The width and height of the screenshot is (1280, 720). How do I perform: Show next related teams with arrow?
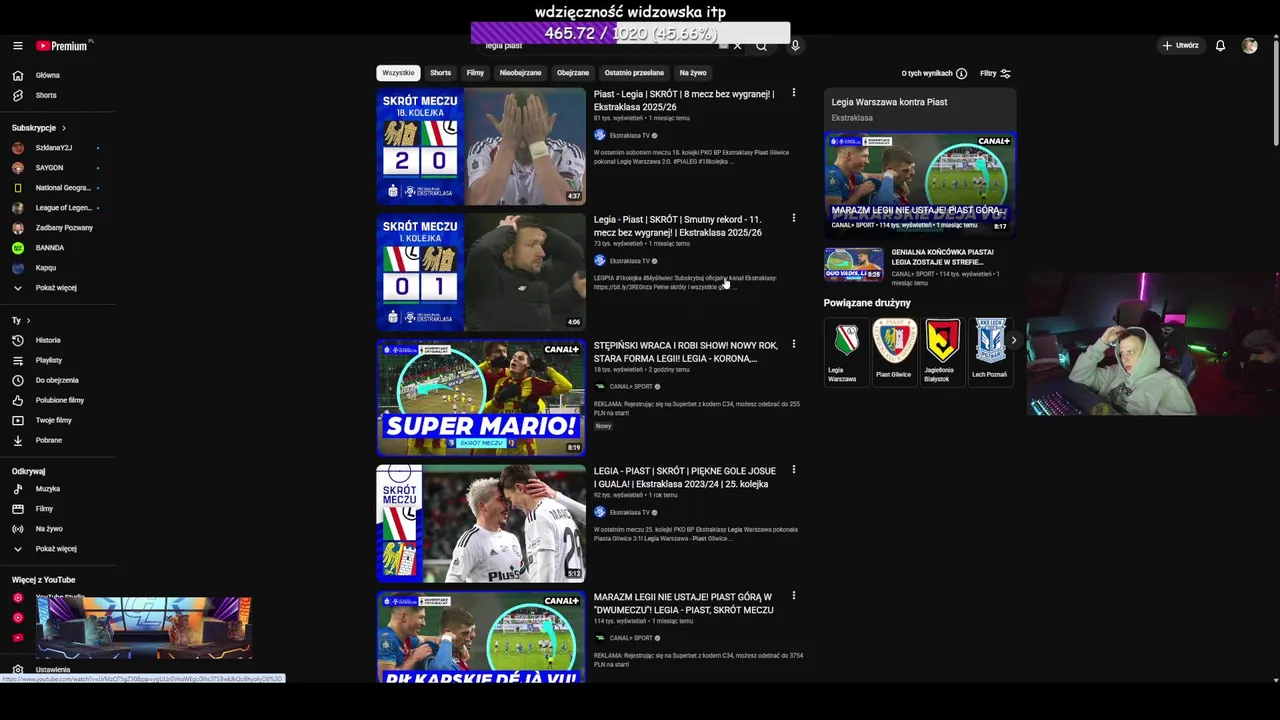pos(1013,341)
